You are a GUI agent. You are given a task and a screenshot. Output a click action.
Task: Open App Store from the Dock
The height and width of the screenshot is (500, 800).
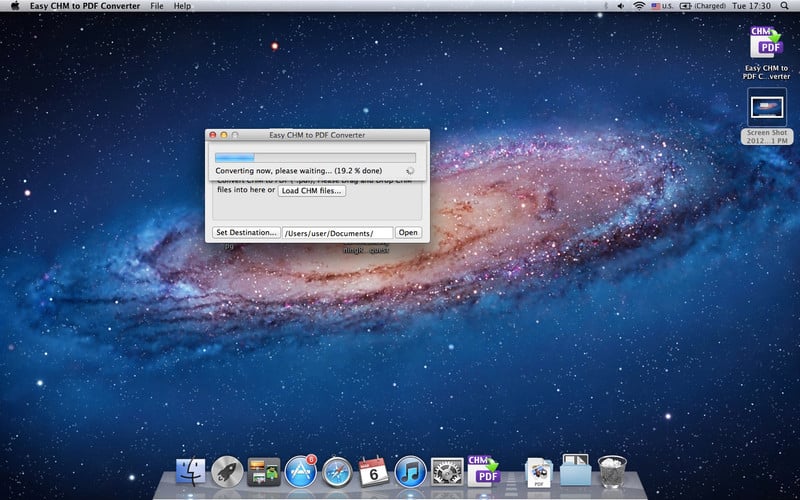(301, 471)
